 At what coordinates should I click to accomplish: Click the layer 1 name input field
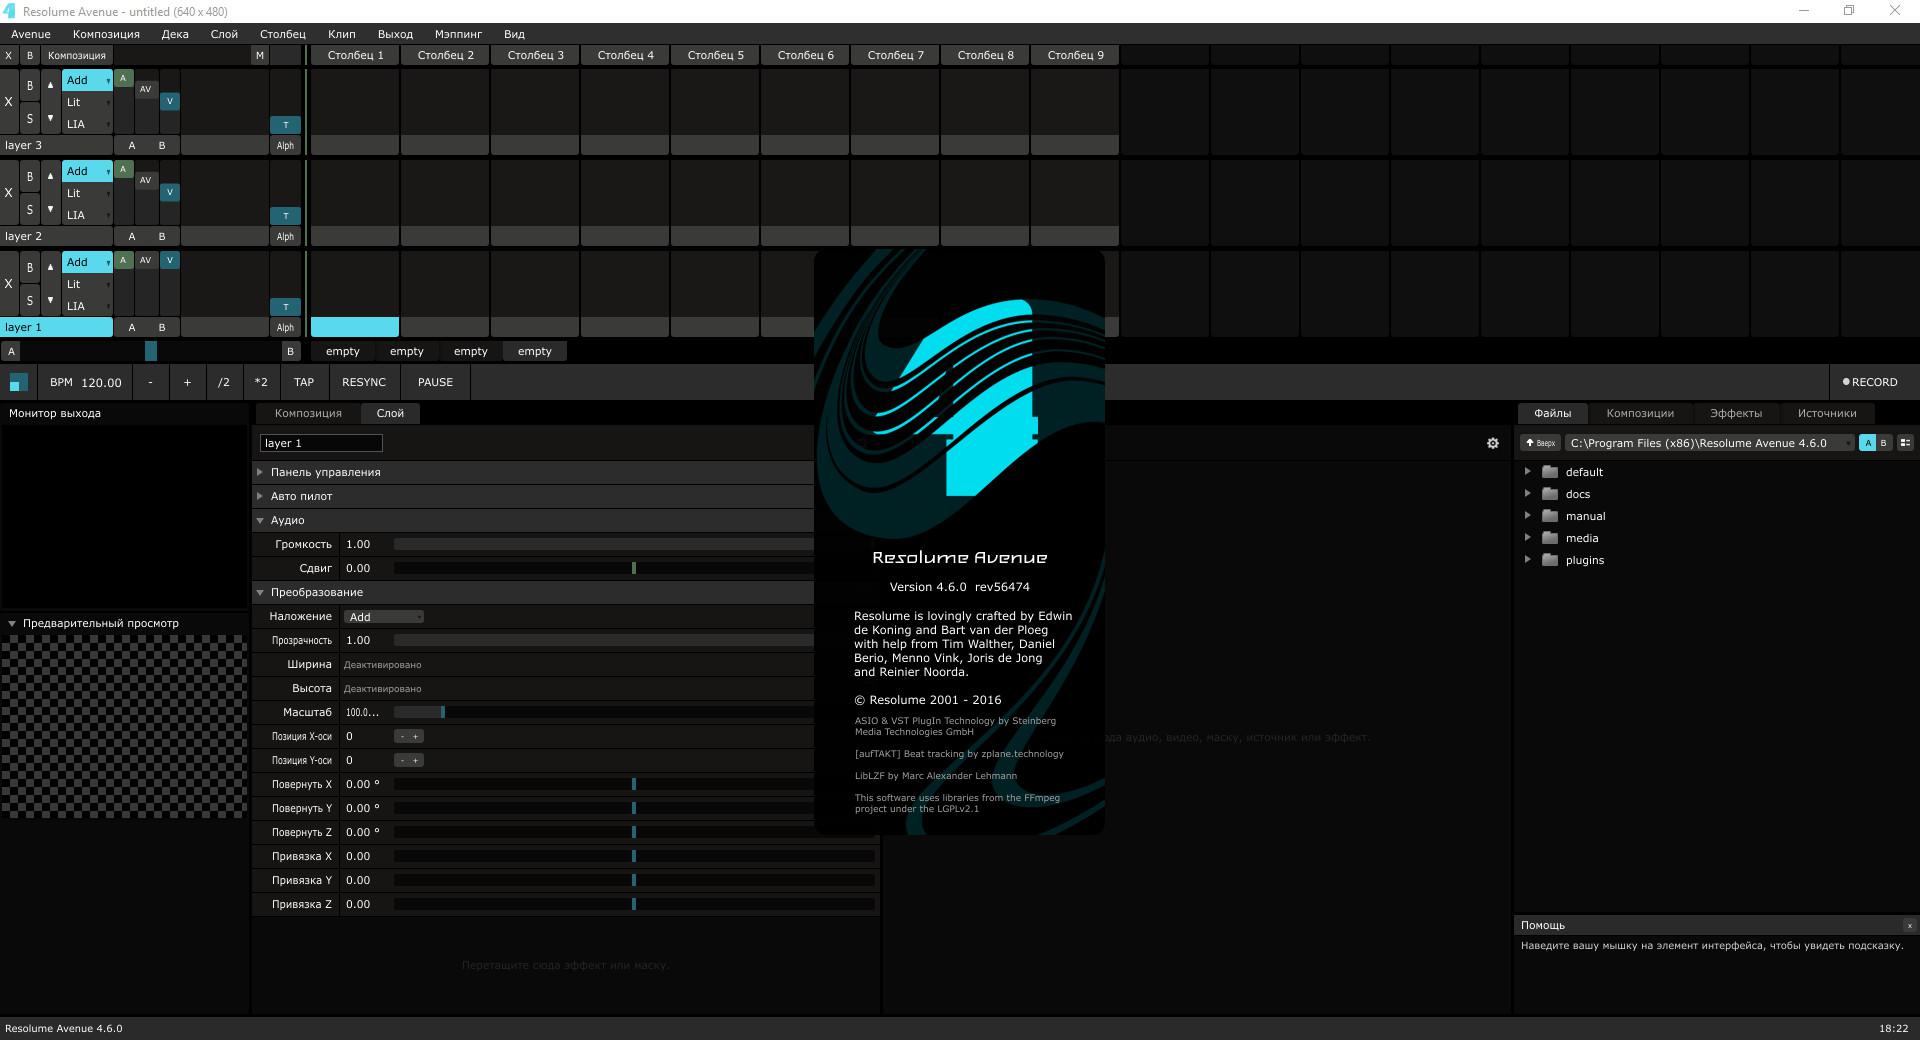[321, 443]
